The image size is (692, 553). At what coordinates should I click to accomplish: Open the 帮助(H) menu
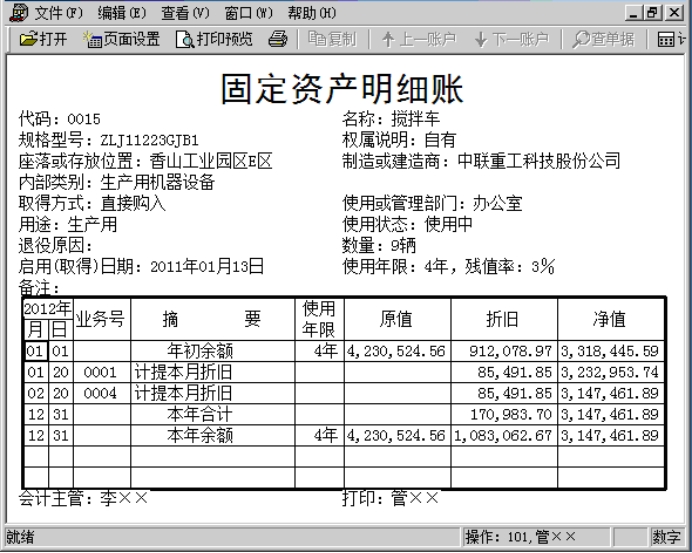pyautogui.click(x=312, y=13)
